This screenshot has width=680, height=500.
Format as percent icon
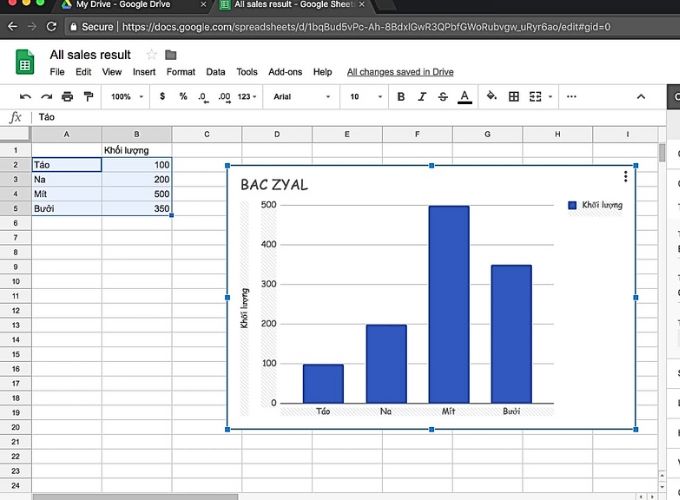click(183, 96)
